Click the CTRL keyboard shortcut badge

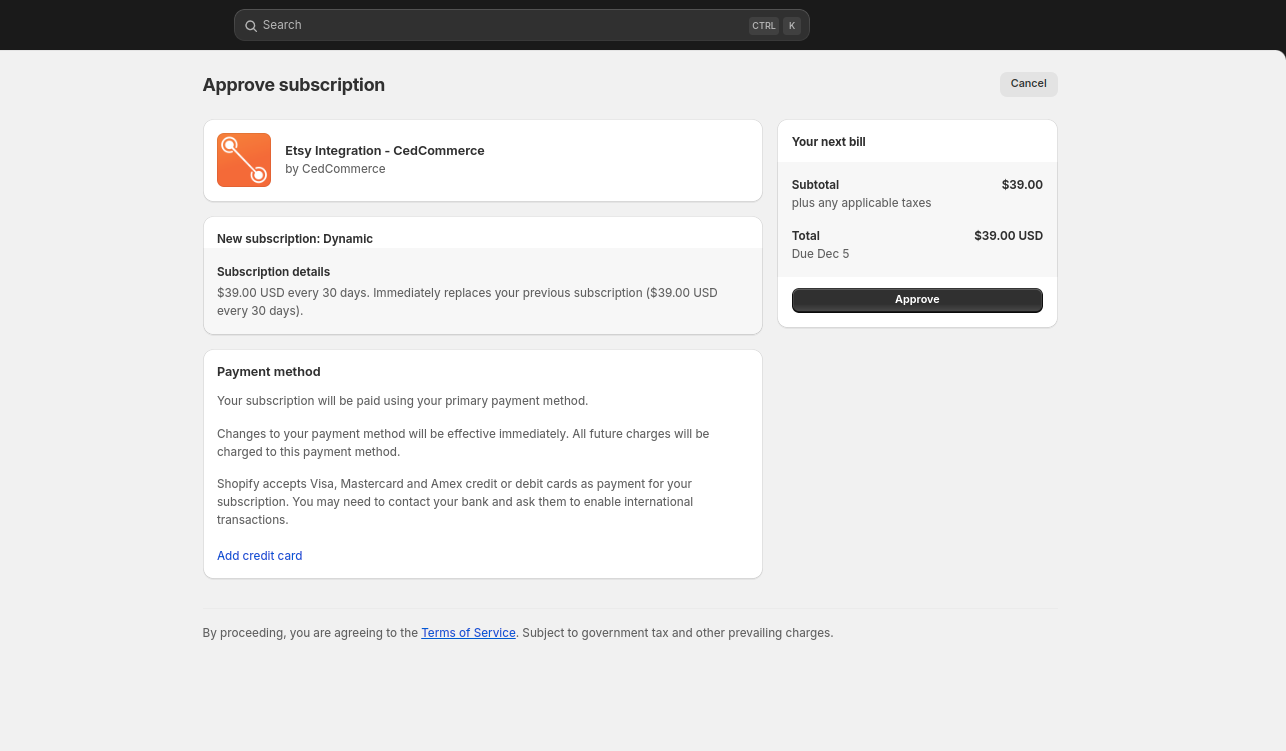click(764, 26)
